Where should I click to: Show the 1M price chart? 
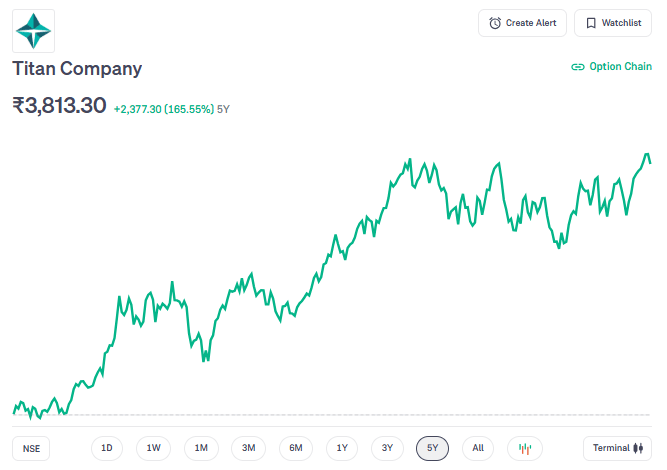[x=201, y=448]
